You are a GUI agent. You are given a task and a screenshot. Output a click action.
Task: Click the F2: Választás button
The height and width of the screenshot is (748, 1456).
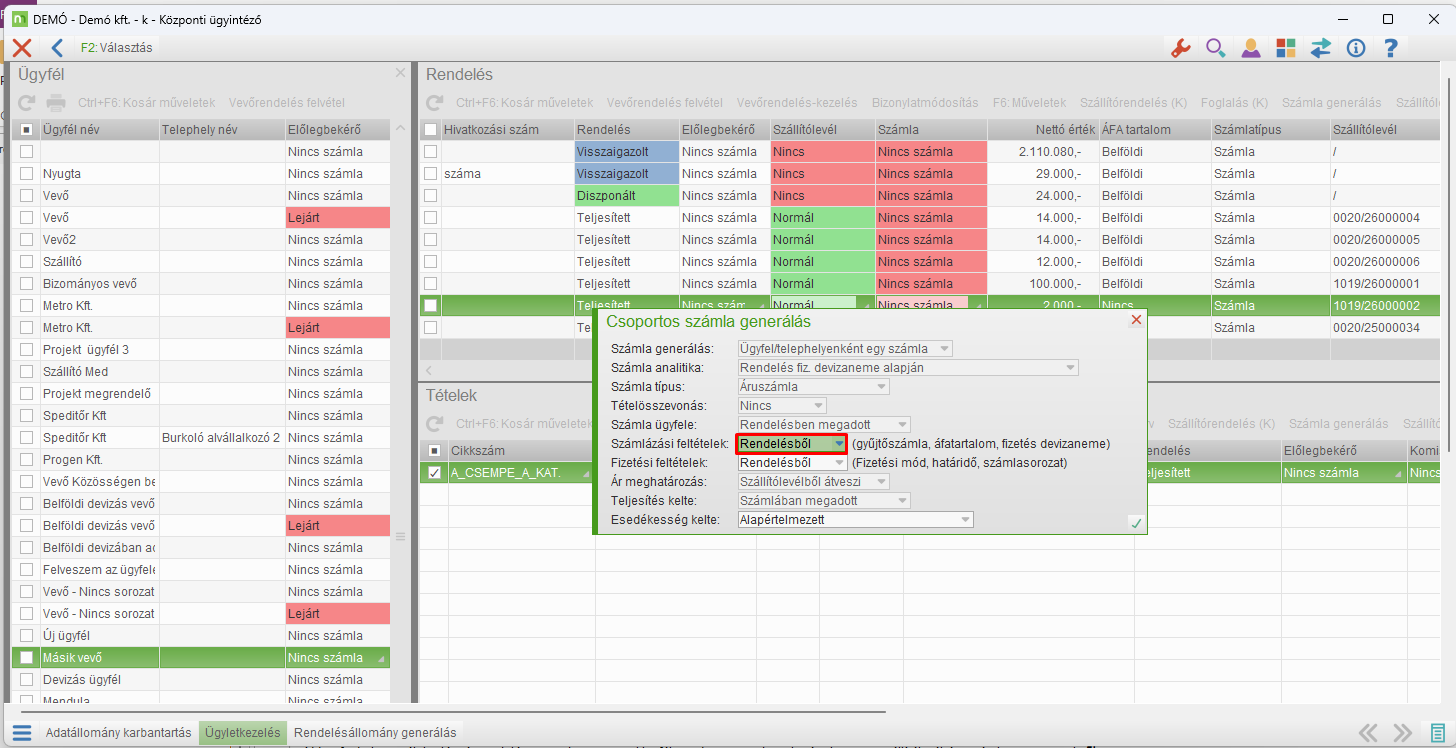click(116, 48)
